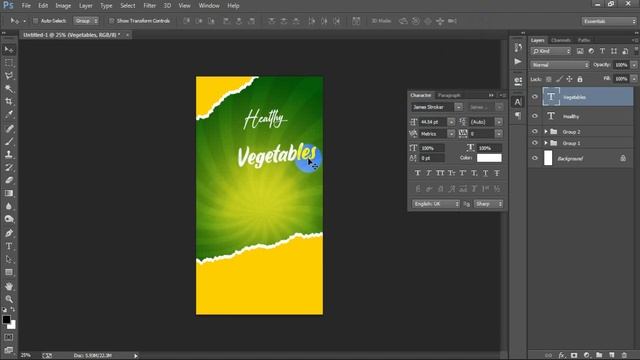The height and width of the screenshot is (360, 640).
Task: Select the Eyedropper tool
Action: click(9, 114)
